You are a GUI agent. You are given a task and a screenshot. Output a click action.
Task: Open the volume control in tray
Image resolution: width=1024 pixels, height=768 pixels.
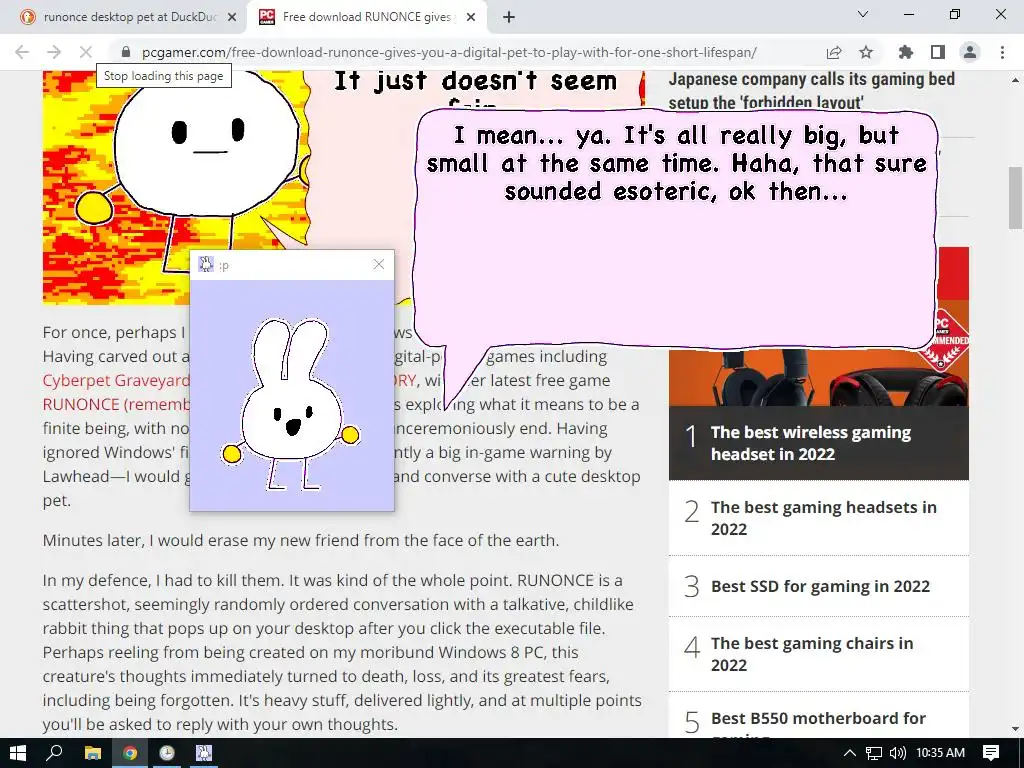pyautogui.click(x=898, y=753)
